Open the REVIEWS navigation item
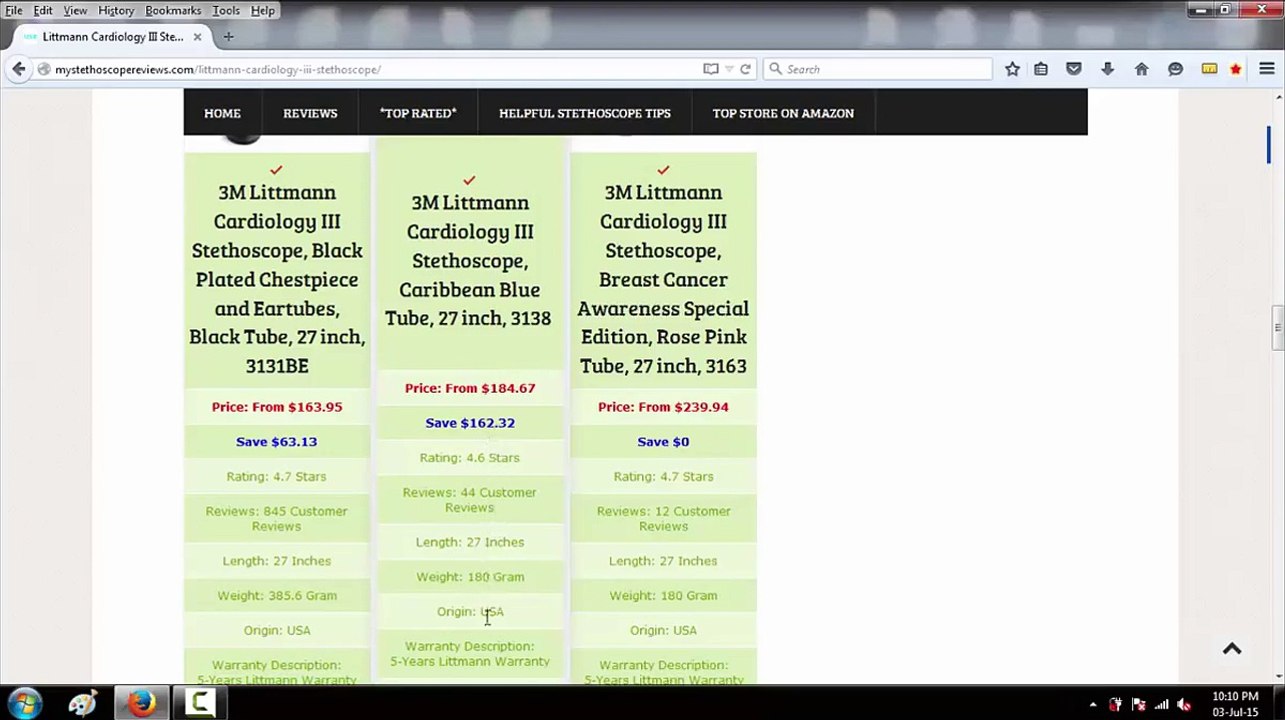The image size is (1285, 720). tap(310, 113)
